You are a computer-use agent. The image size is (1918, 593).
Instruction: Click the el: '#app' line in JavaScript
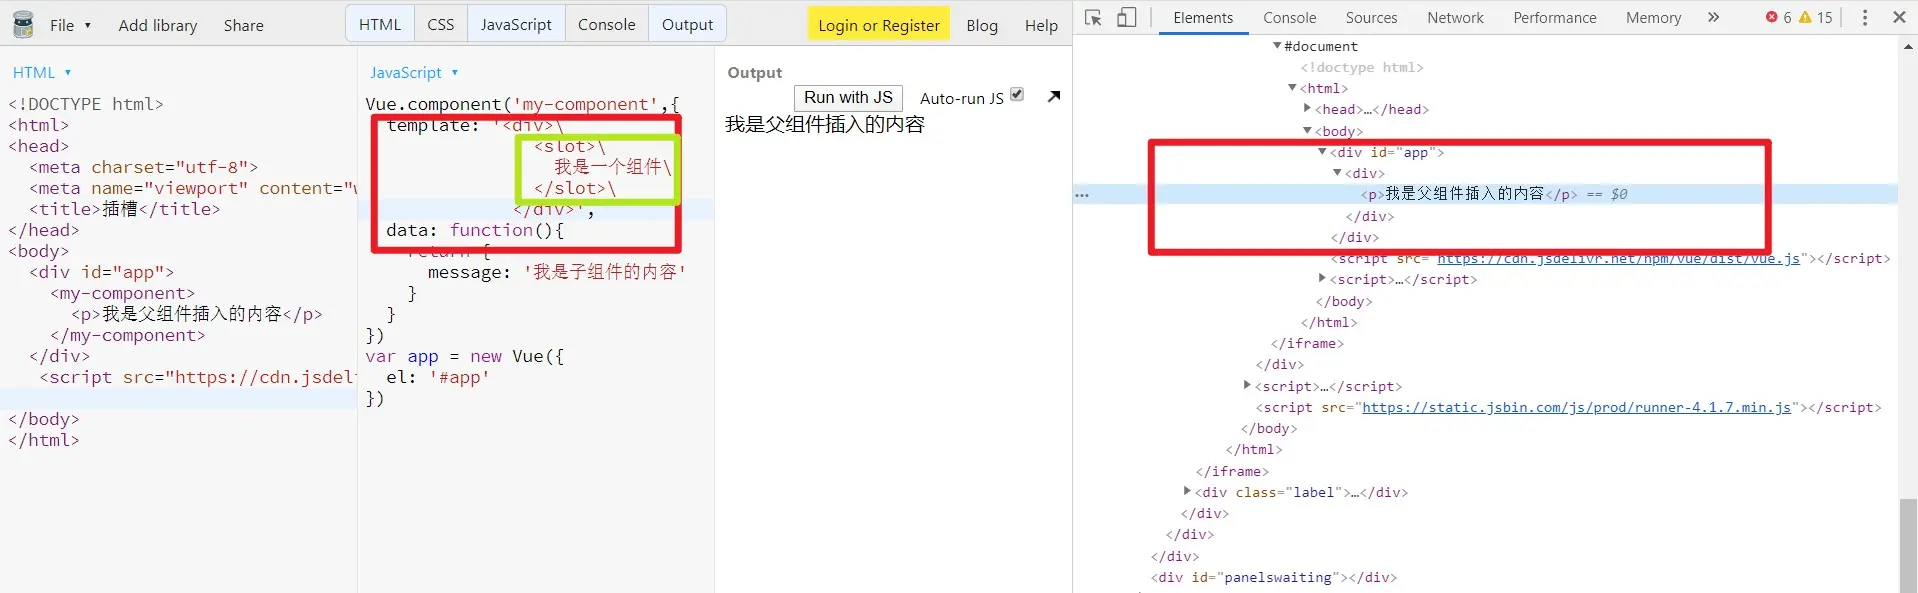click(x=438, y=377)
